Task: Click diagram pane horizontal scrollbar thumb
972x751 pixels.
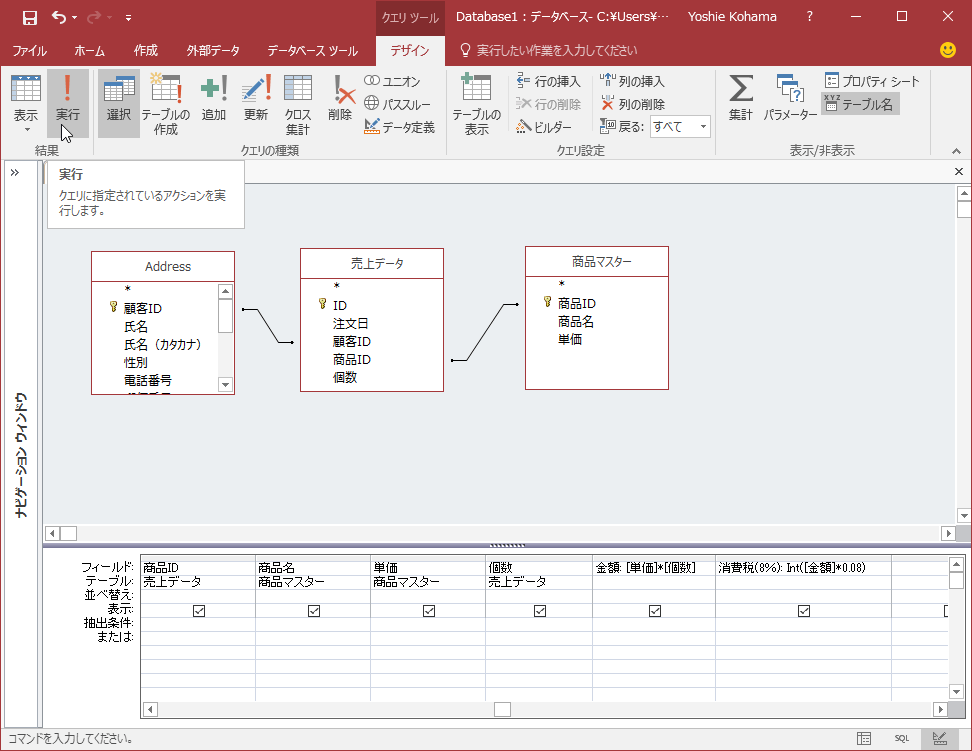Action: [68, 533]
